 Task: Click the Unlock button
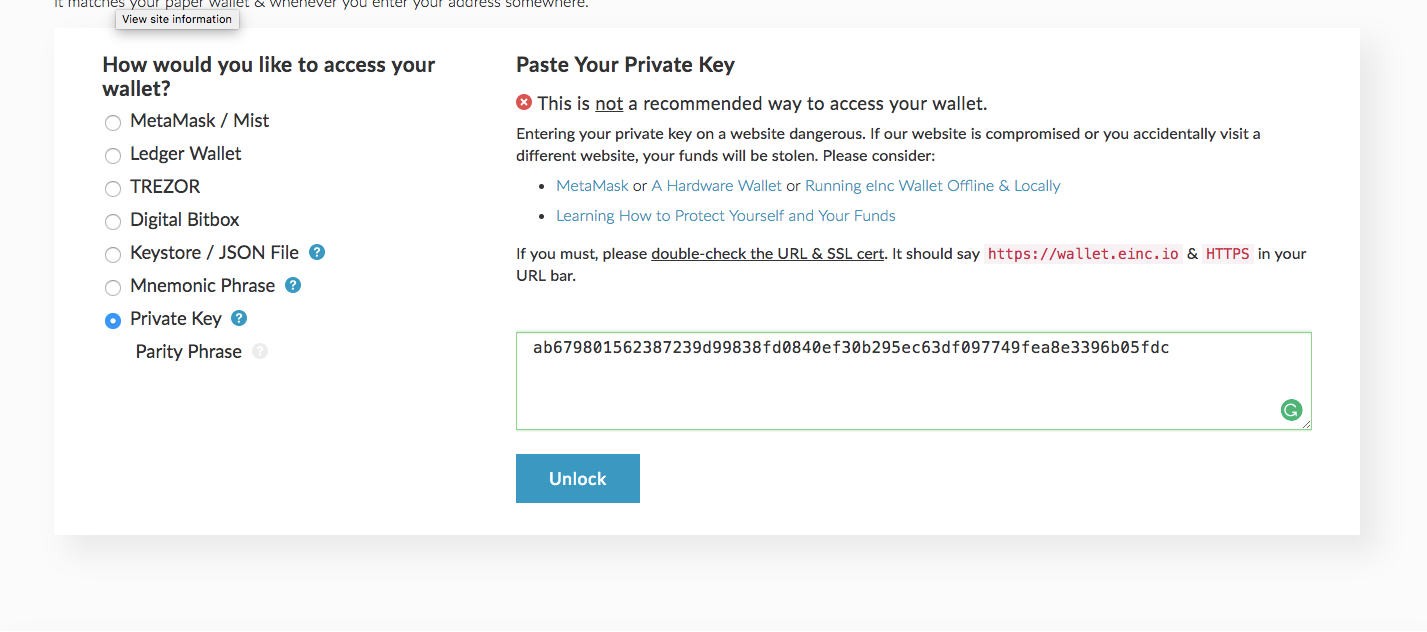[578, 478]
